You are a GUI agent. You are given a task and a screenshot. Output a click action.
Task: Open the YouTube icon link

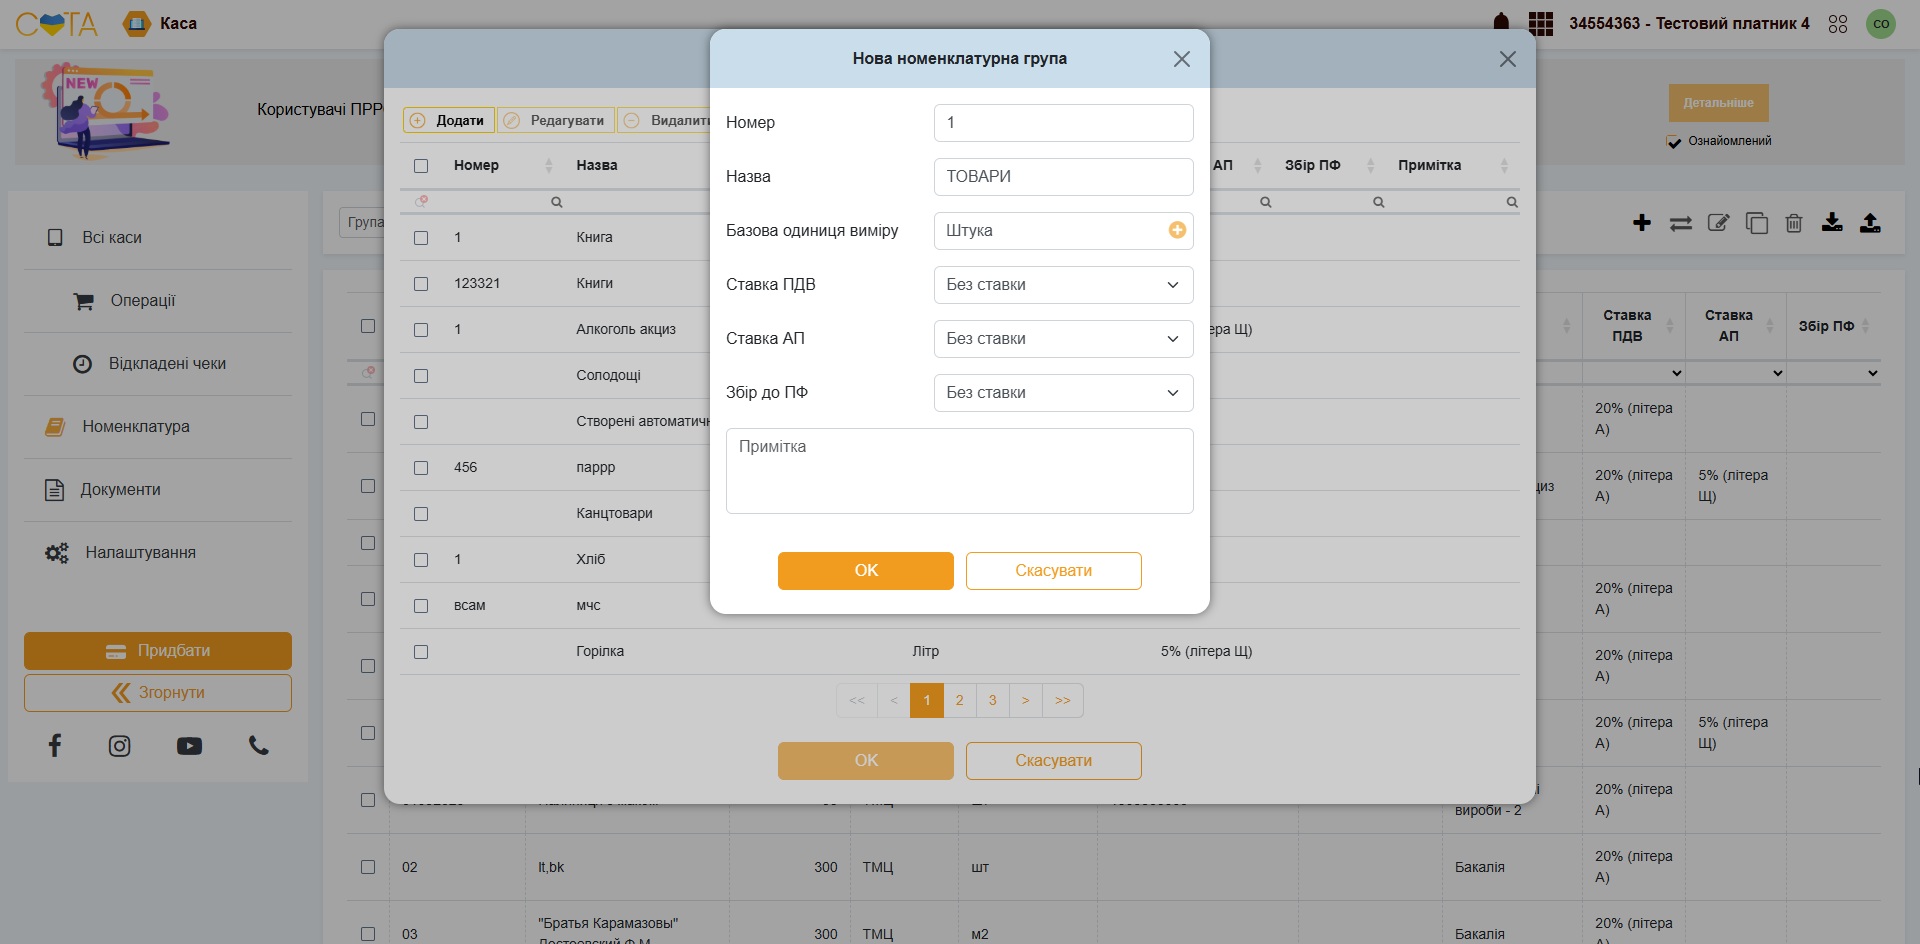pyautogui.click(x=189, y=746)
